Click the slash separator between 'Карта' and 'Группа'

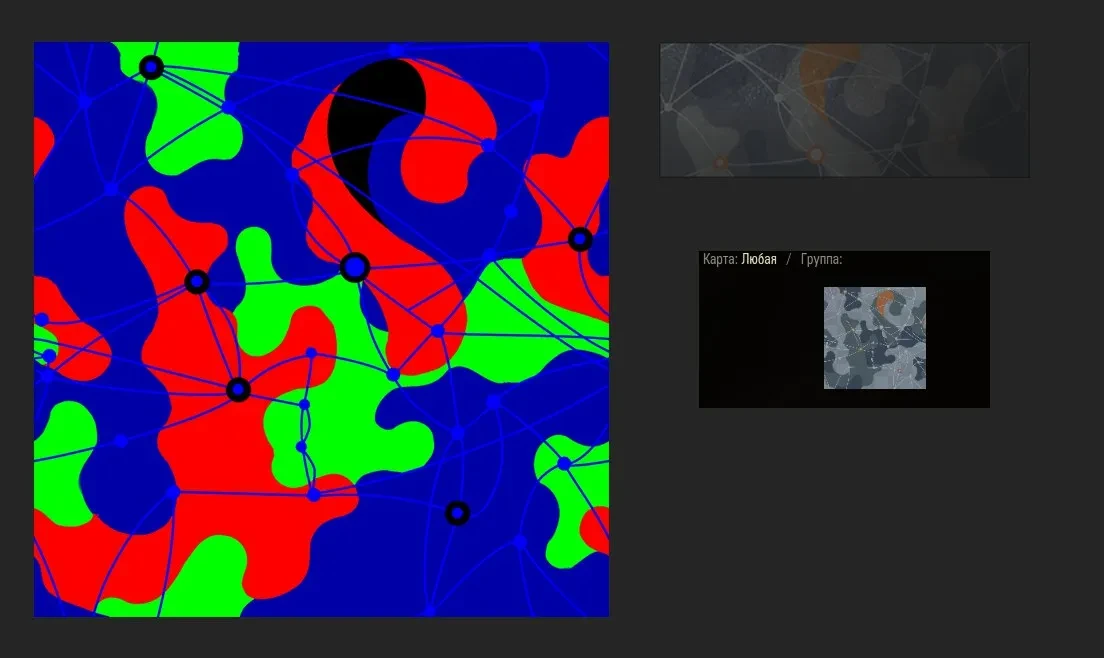click(788, 260)
